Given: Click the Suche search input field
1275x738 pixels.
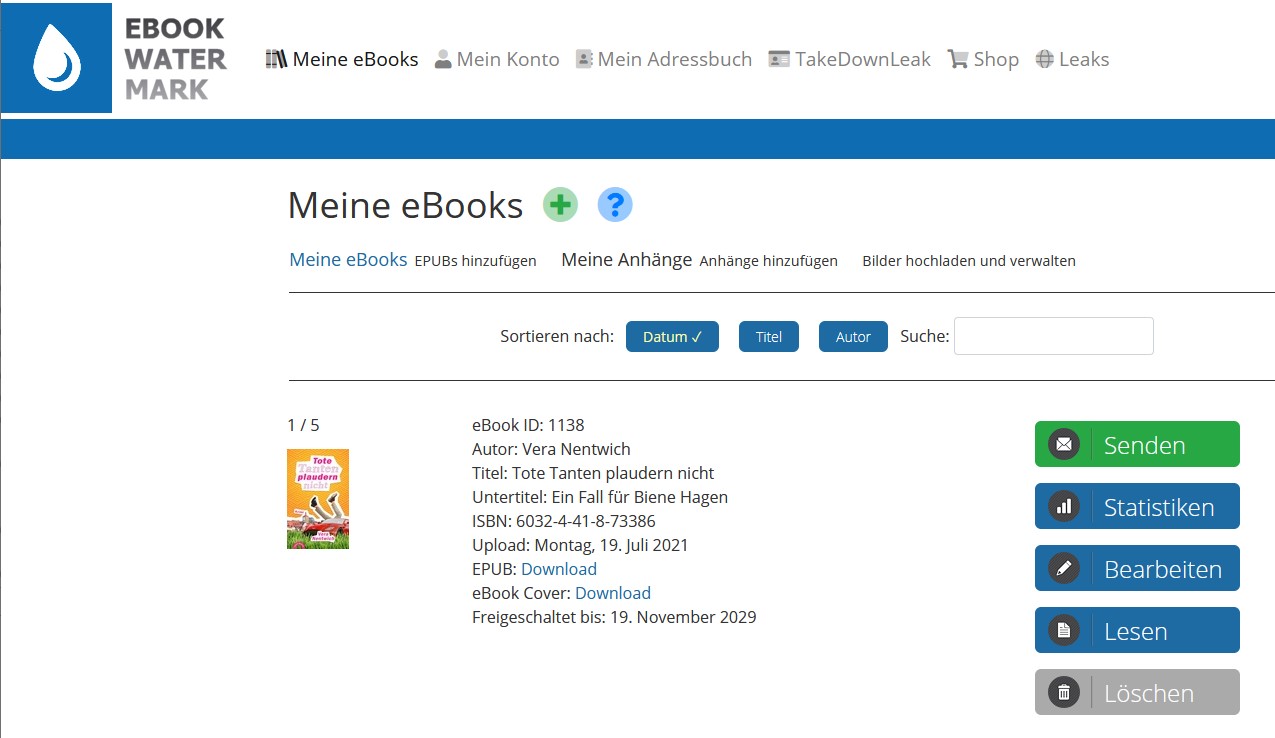Looking at the screenshot, I should 1052,336.
